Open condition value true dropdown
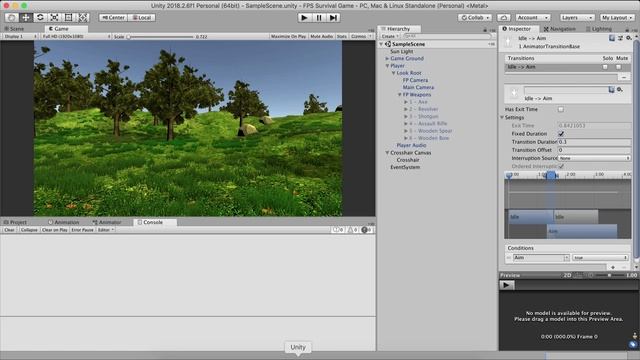The height and width of the screenshot is (360, 640). pos(600,258)
